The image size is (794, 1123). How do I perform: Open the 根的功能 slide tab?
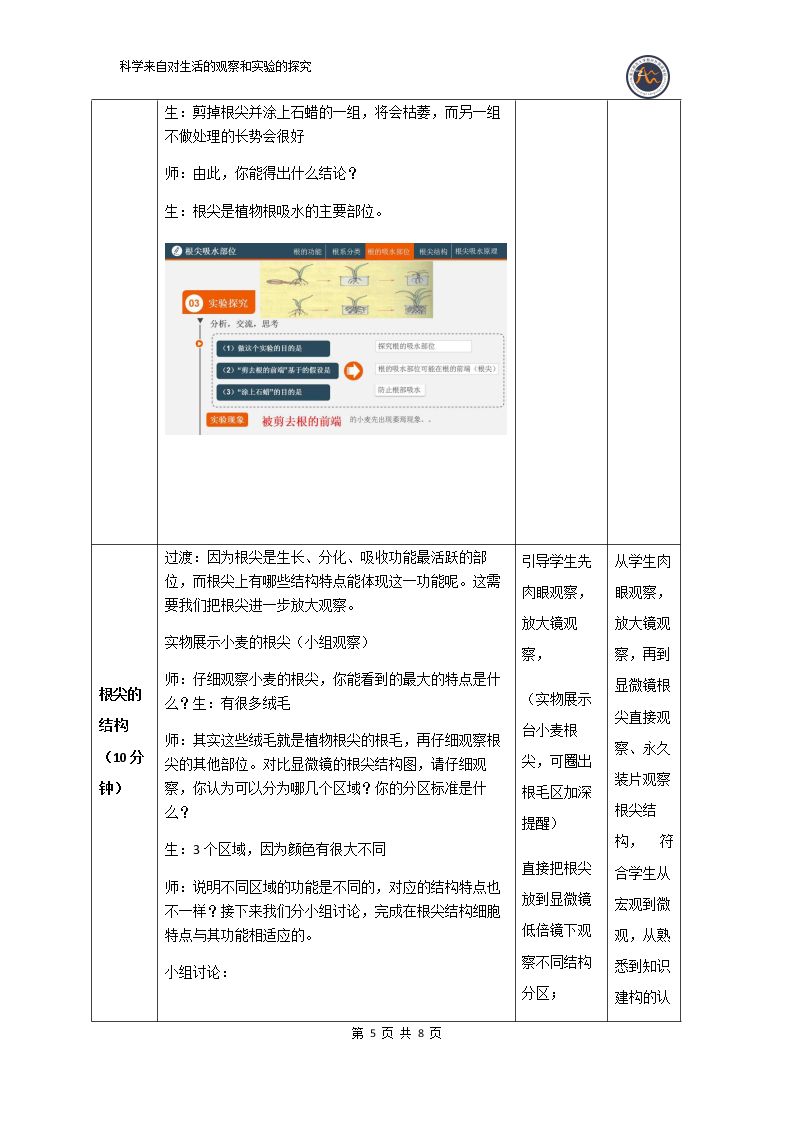[306, 251]
